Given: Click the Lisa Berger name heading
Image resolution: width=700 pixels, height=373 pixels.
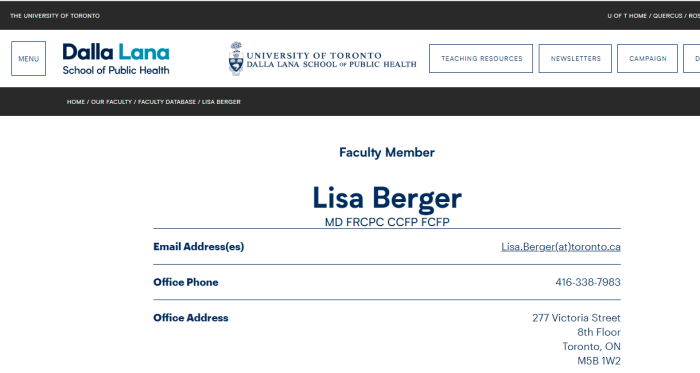Looking at the screenshot, I should [387, 198].
